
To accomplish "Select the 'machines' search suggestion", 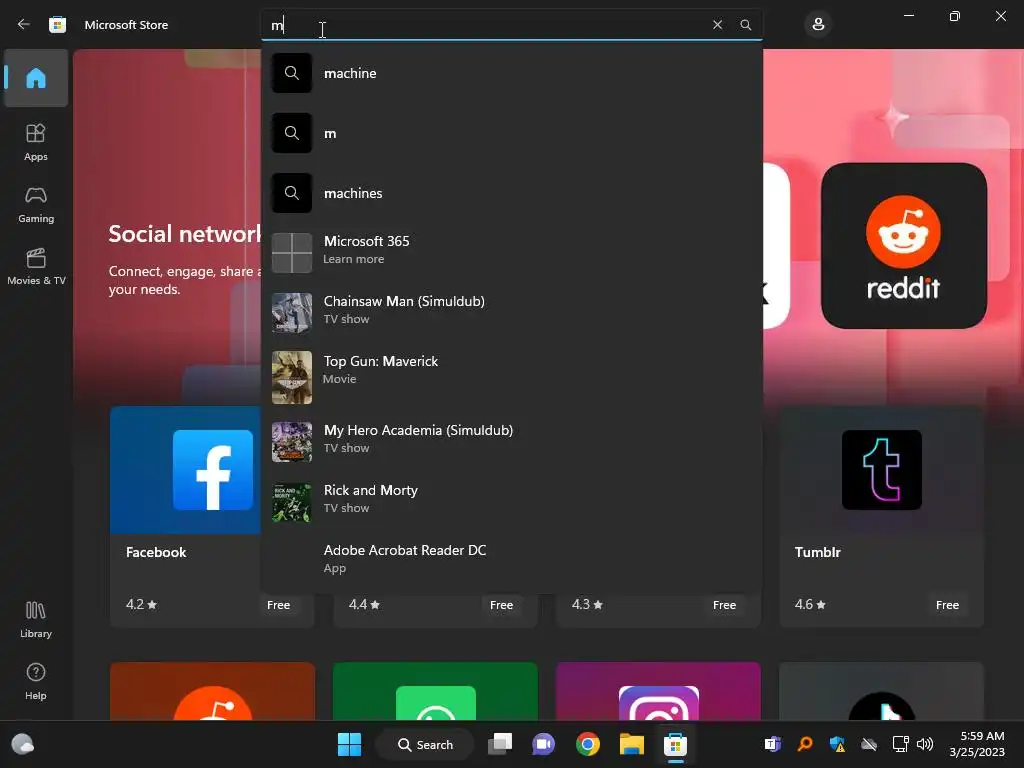I will [x=511, y=193].
